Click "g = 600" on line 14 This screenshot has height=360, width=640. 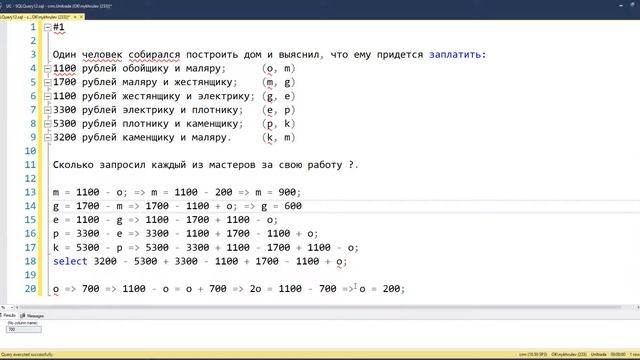(281, 207)
